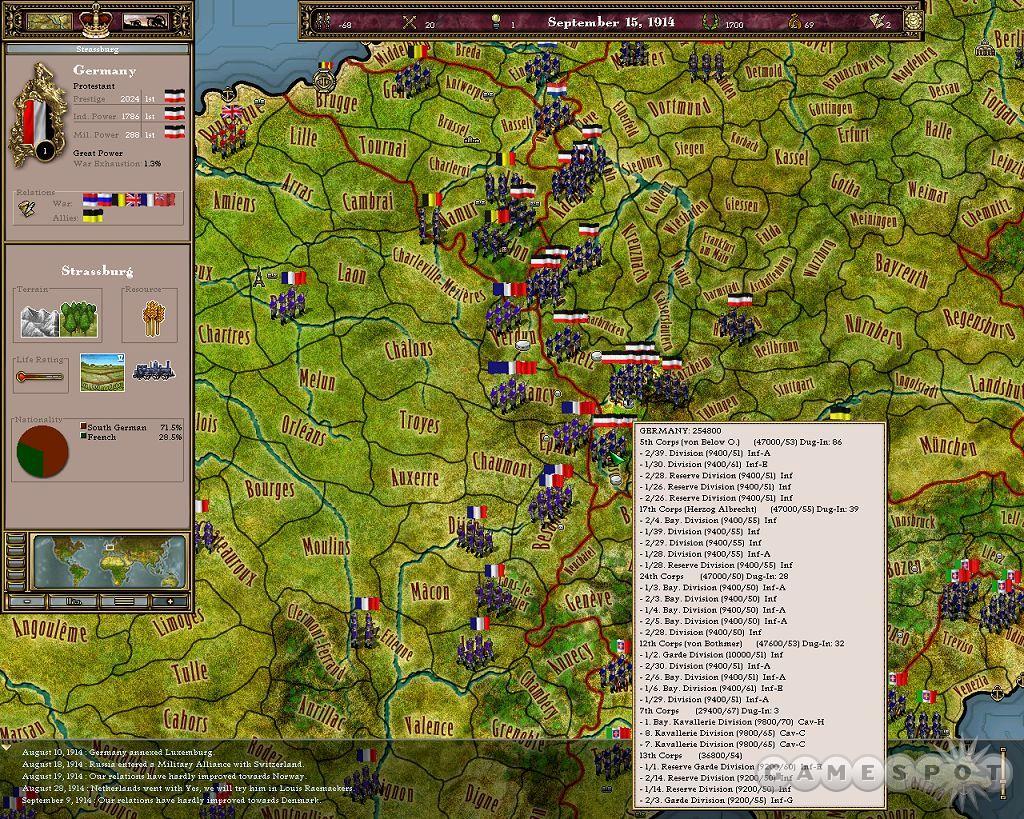
Task: Click the minus button below the minimap
Action: click(27, 601)
